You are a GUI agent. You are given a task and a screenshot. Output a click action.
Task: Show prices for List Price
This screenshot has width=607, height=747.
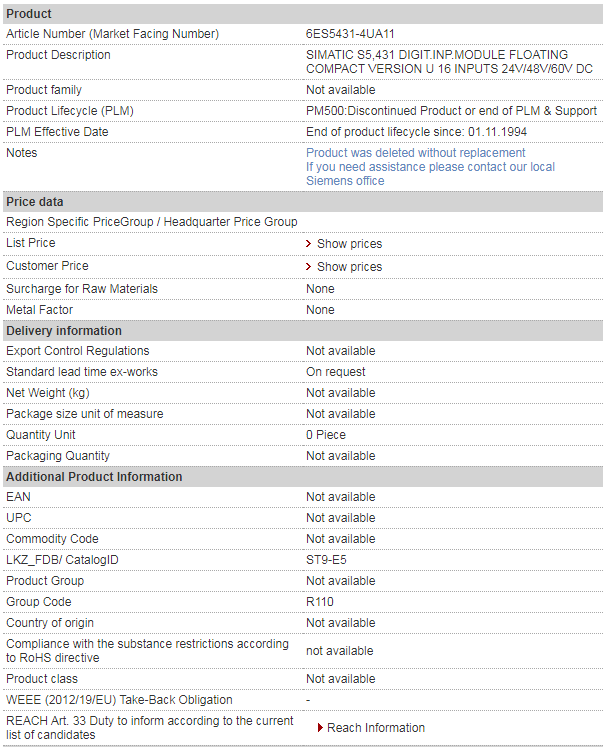pos(349,244)
